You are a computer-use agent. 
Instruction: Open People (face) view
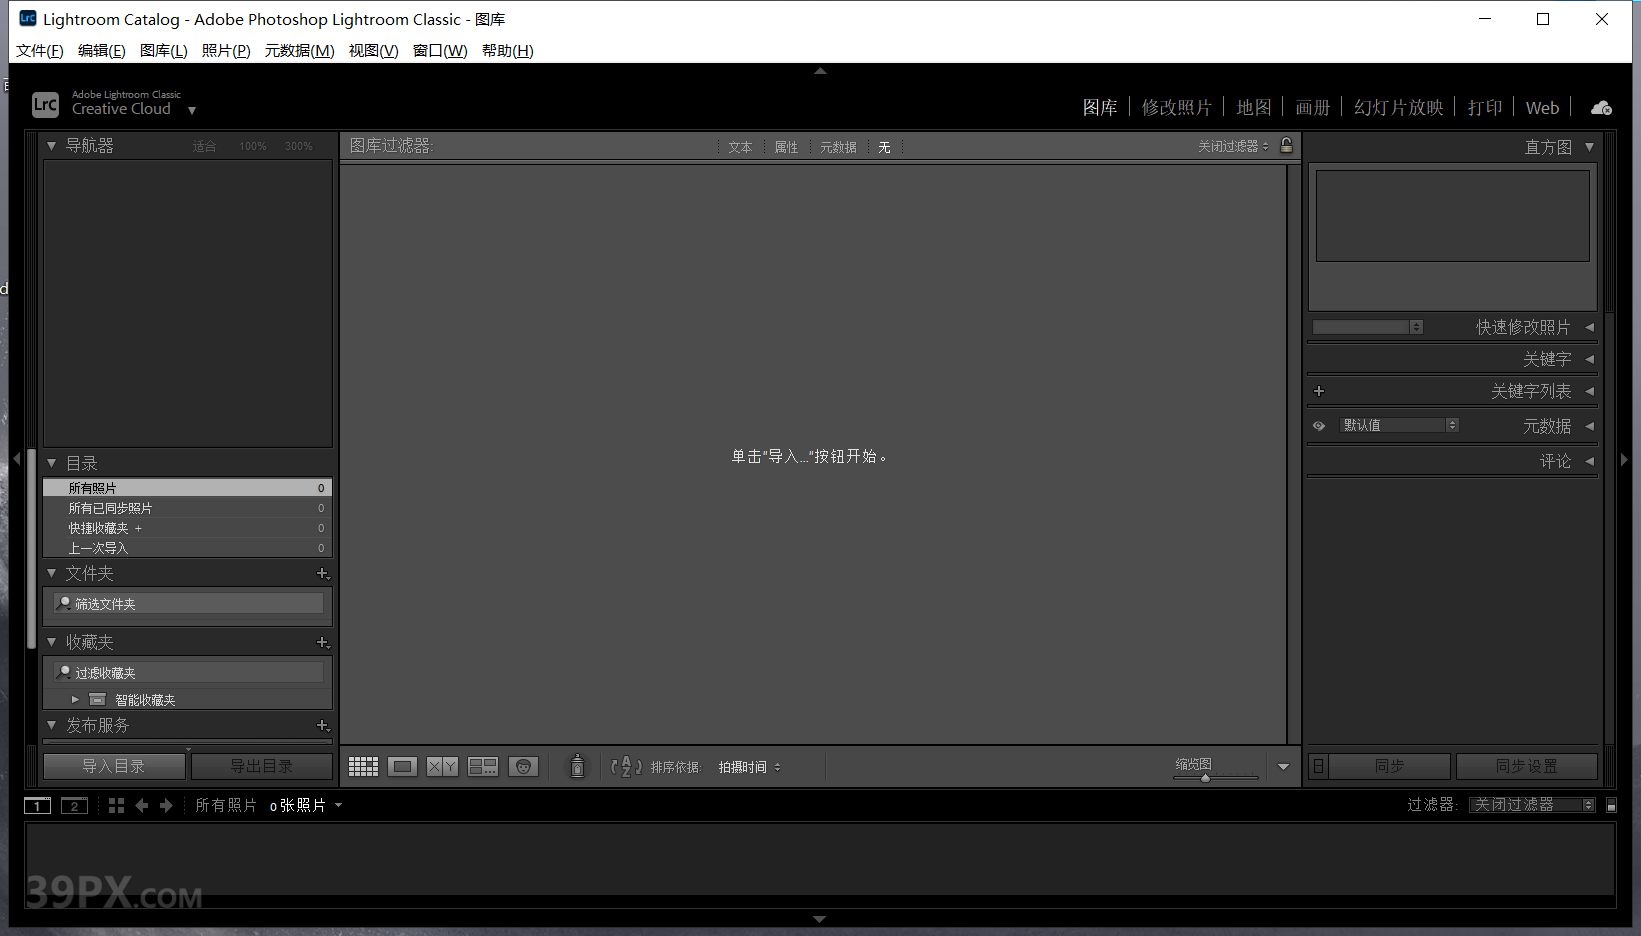(x=523, y=767)
